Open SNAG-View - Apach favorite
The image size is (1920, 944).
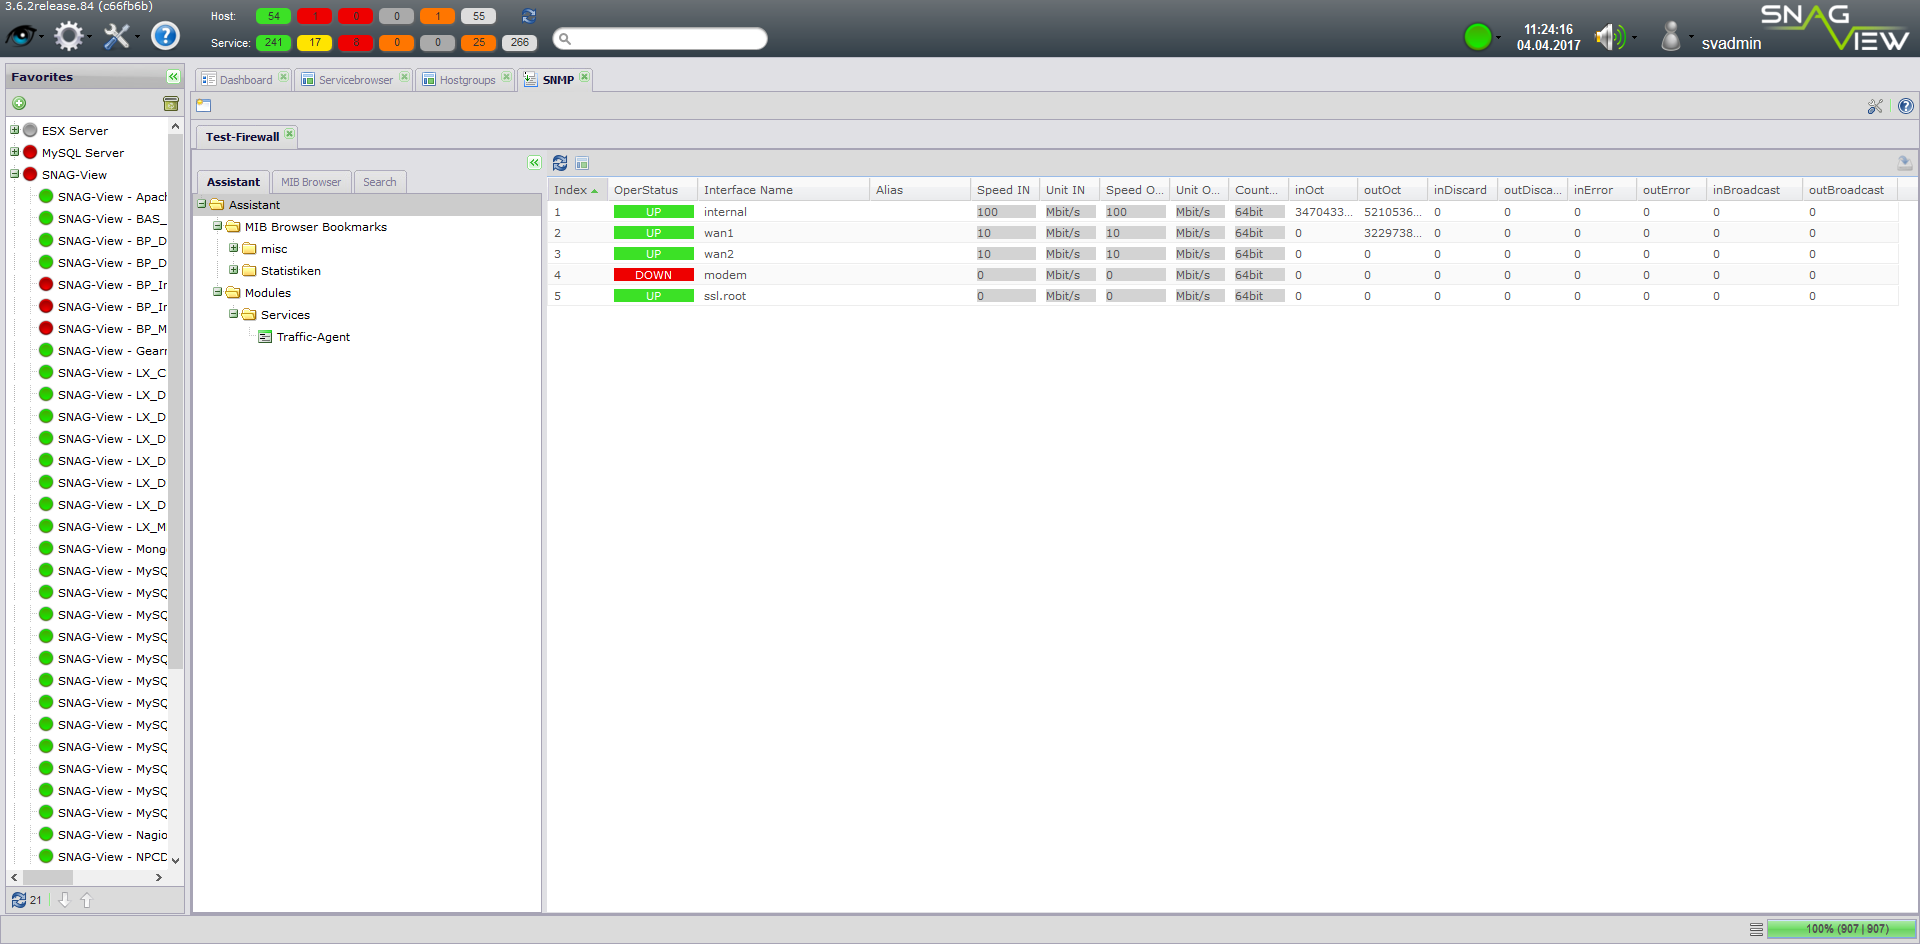click(x=112, y=197)
